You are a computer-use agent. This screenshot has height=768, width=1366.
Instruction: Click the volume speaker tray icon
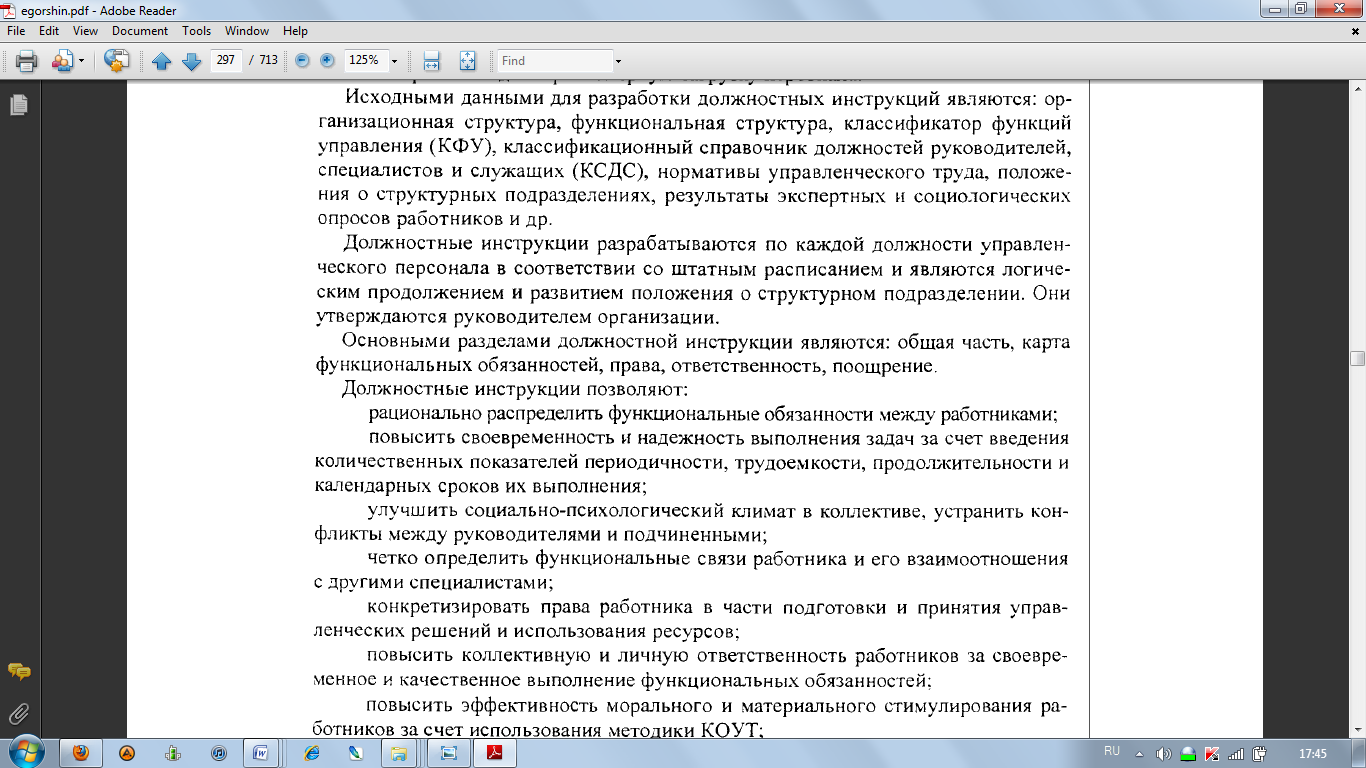click(x=1164, y=753)
